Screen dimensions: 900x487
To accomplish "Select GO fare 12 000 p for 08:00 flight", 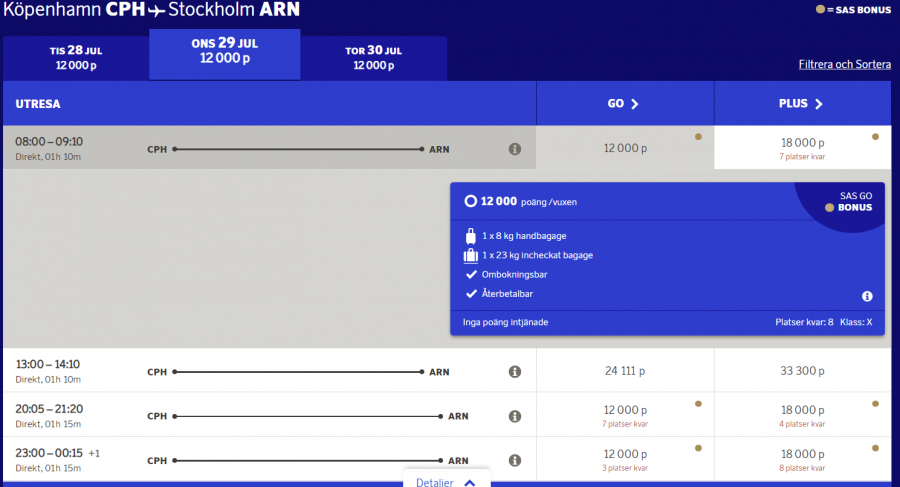I will point(625,148).
